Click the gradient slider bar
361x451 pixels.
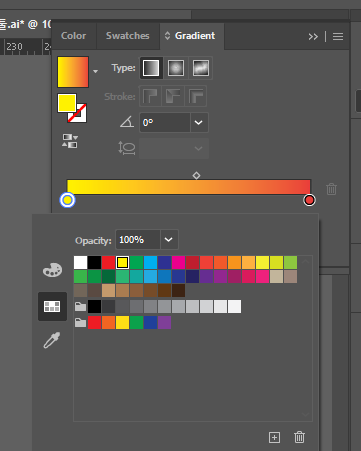[189, 187]
